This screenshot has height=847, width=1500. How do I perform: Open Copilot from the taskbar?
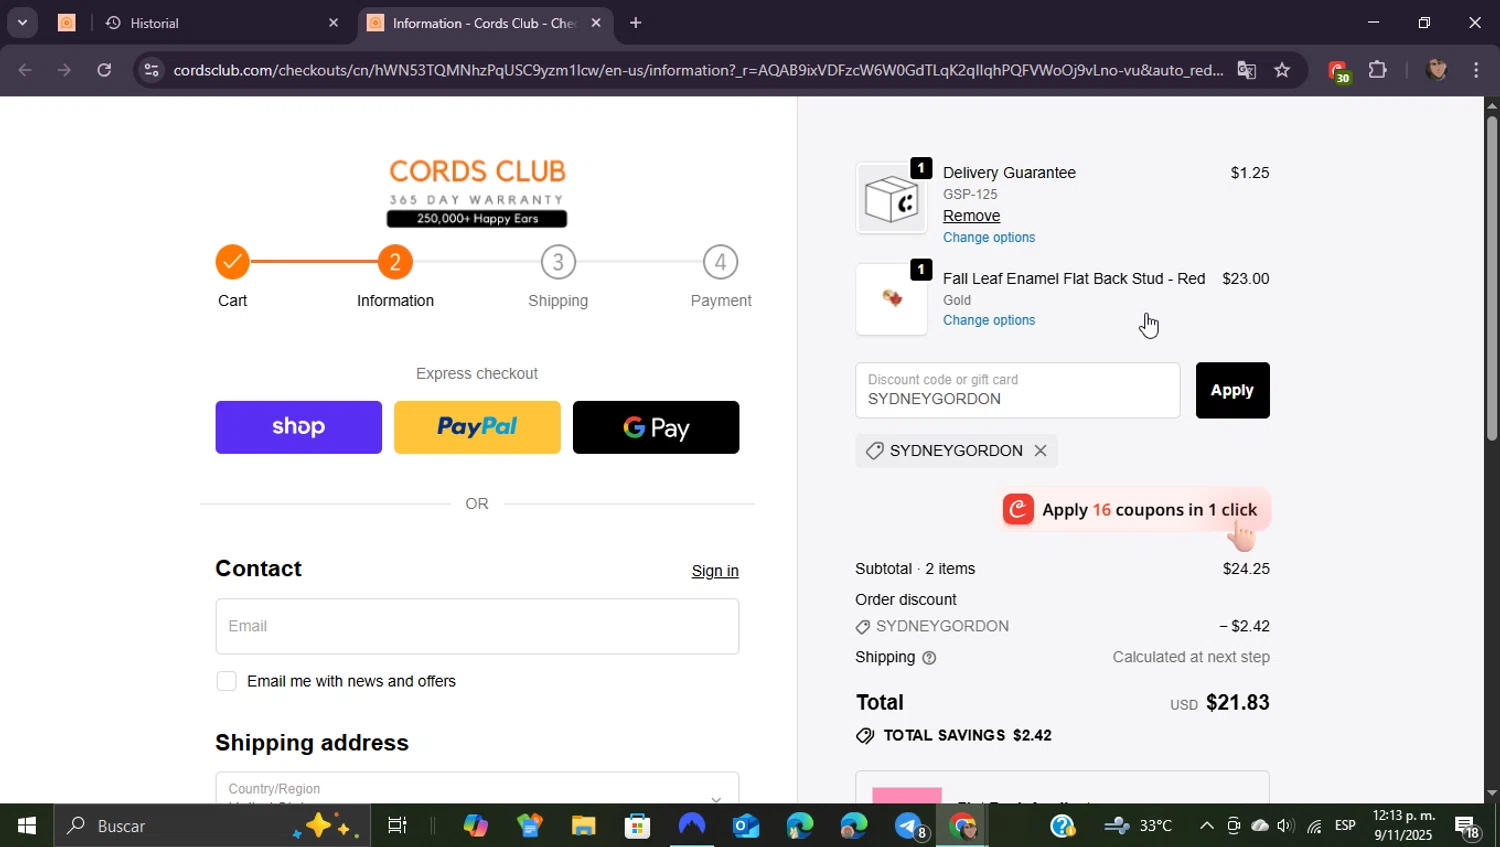click(x=475, y=826)
